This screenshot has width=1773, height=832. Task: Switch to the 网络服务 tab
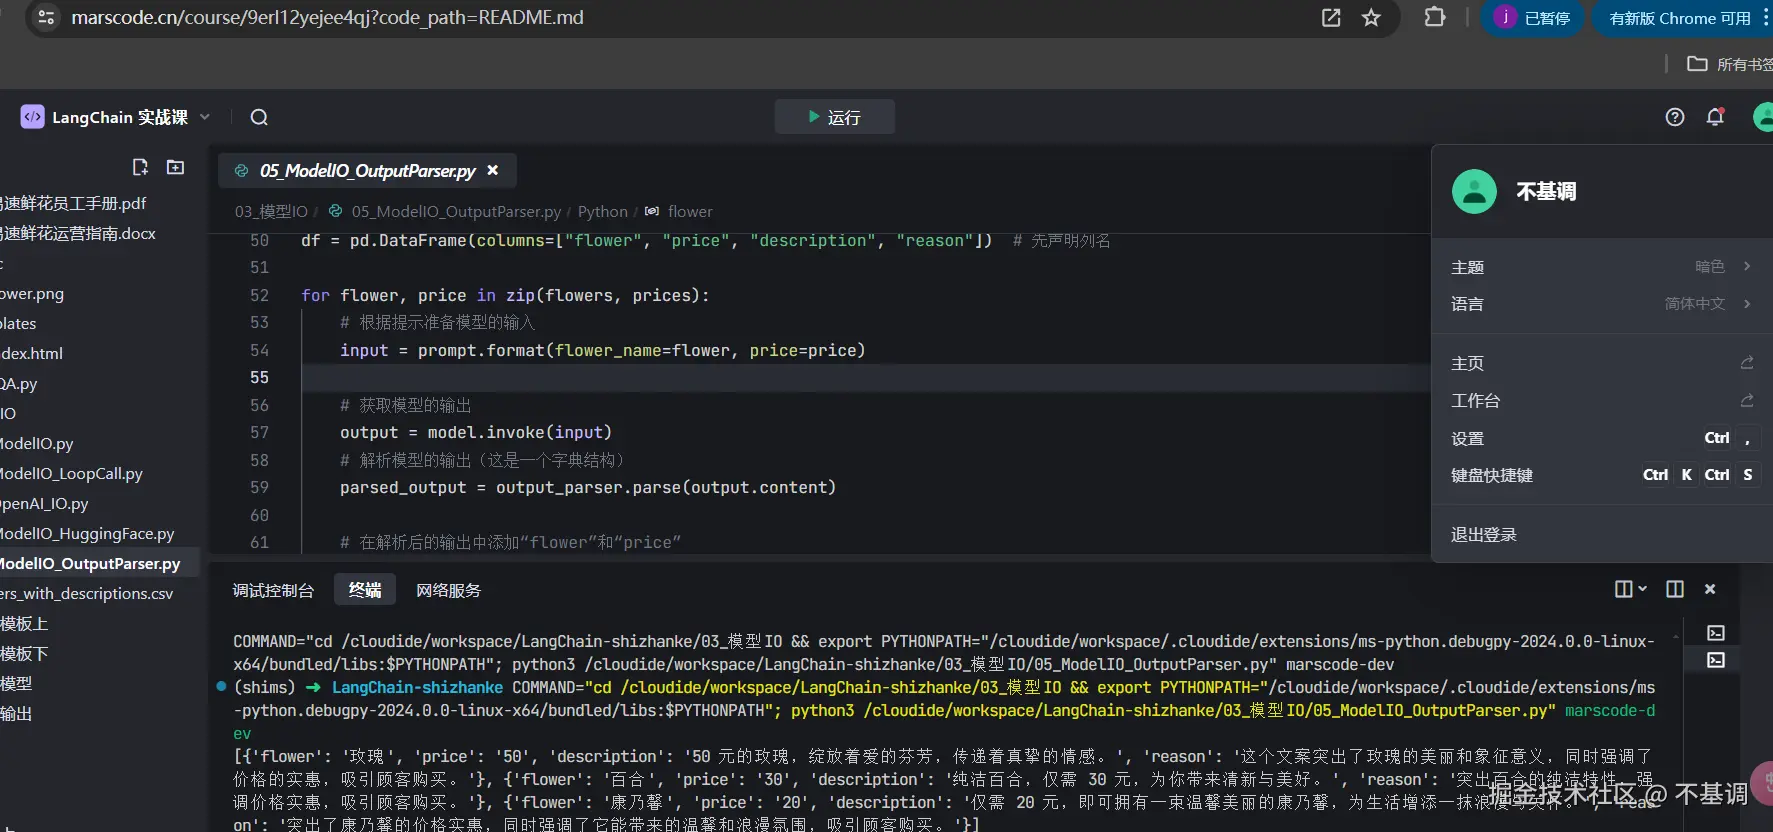[x=448, y=591]
